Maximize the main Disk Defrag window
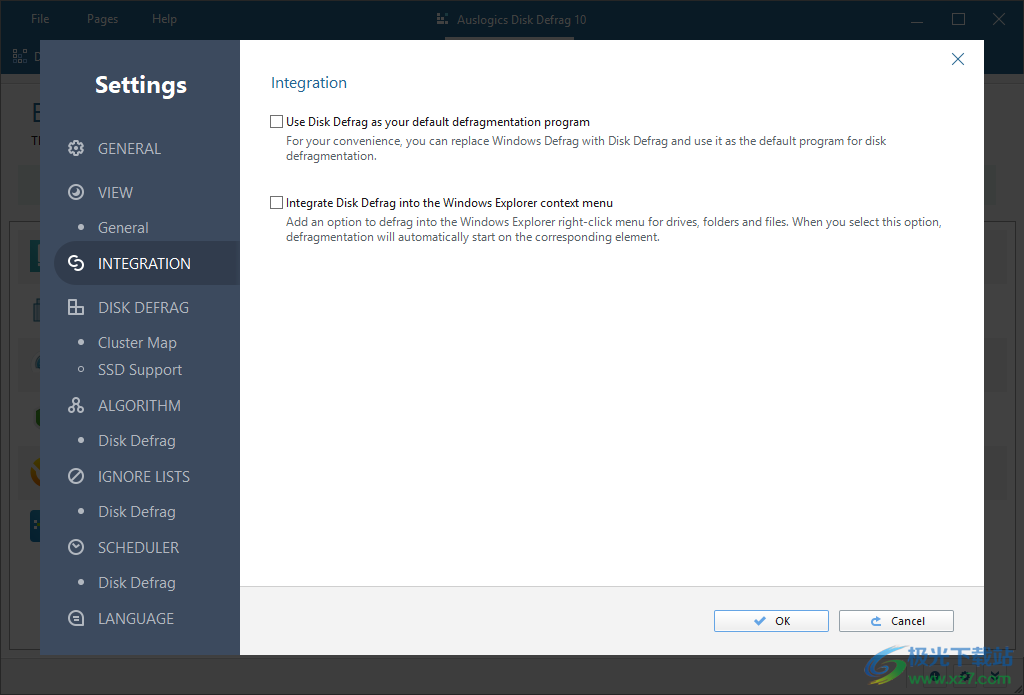1024x695 pixels. click(958, 19)
